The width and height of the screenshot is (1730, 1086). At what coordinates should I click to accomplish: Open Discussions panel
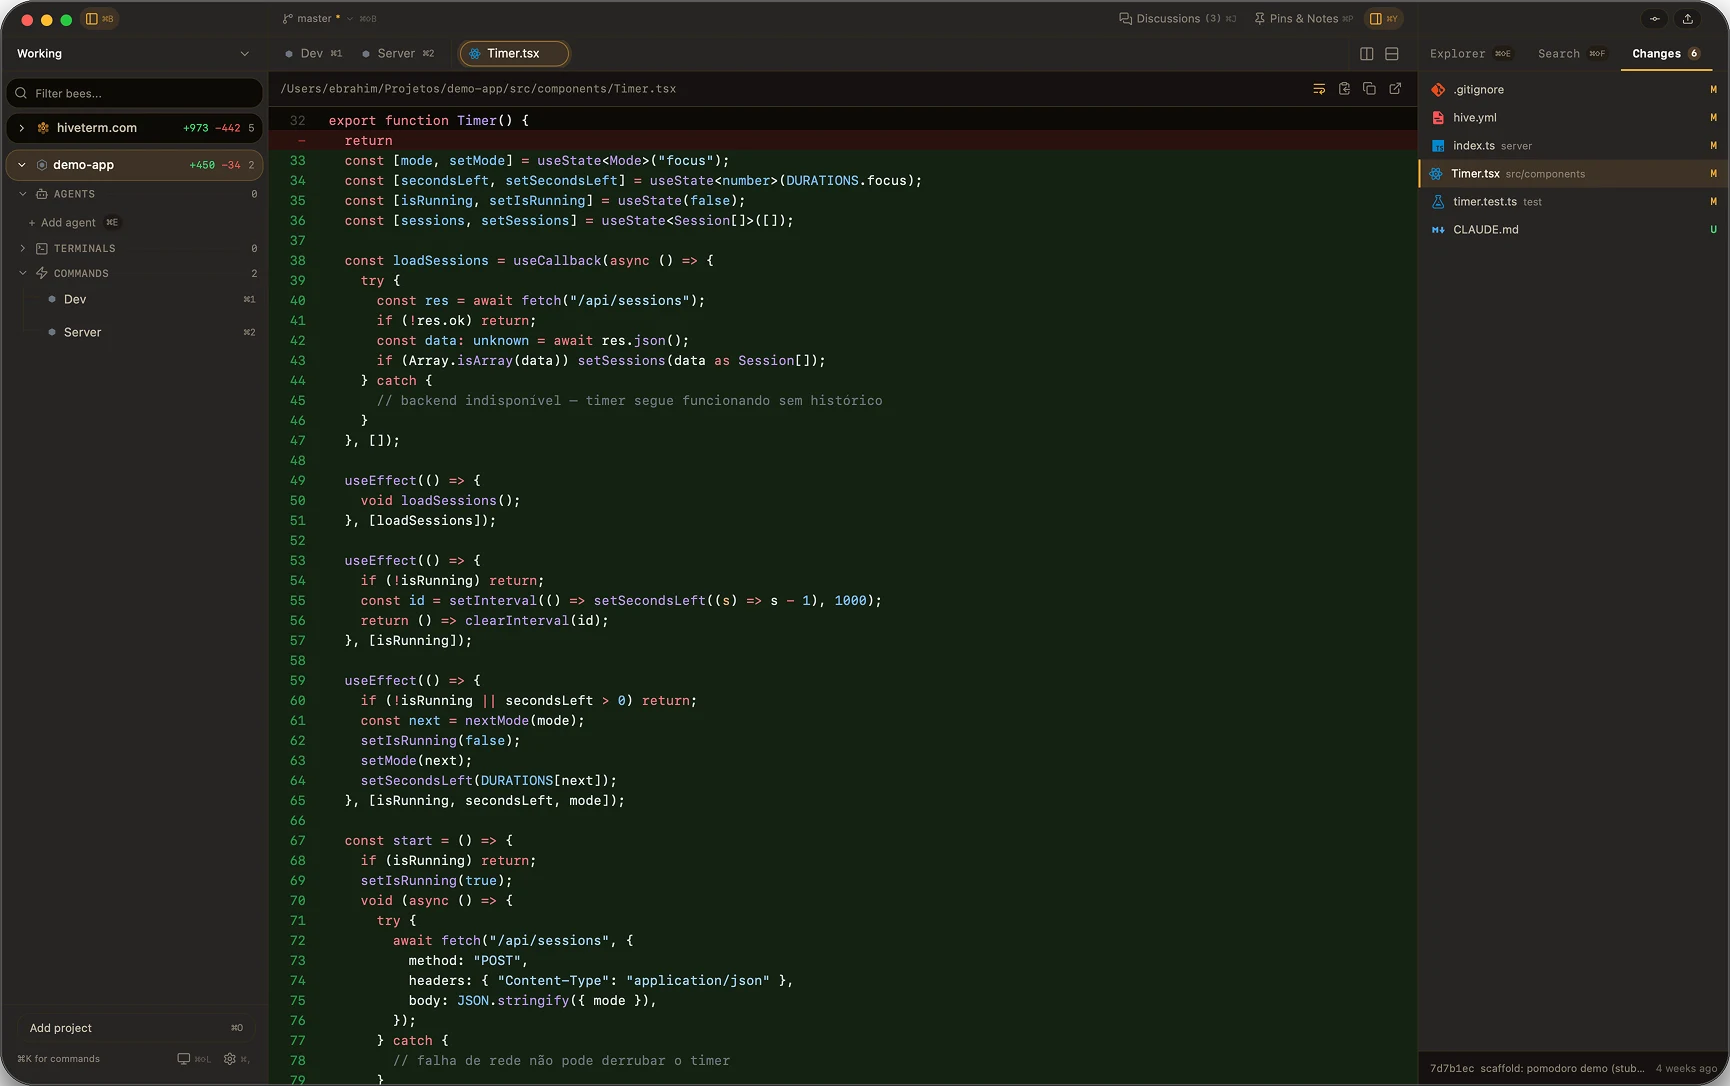click(1177, 19)
